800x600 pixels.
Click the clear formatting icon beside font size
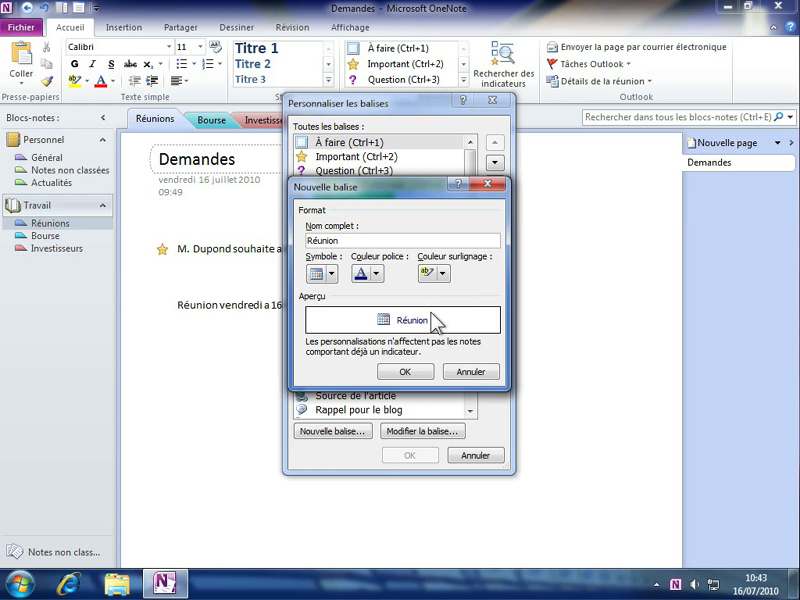[216, 47]
